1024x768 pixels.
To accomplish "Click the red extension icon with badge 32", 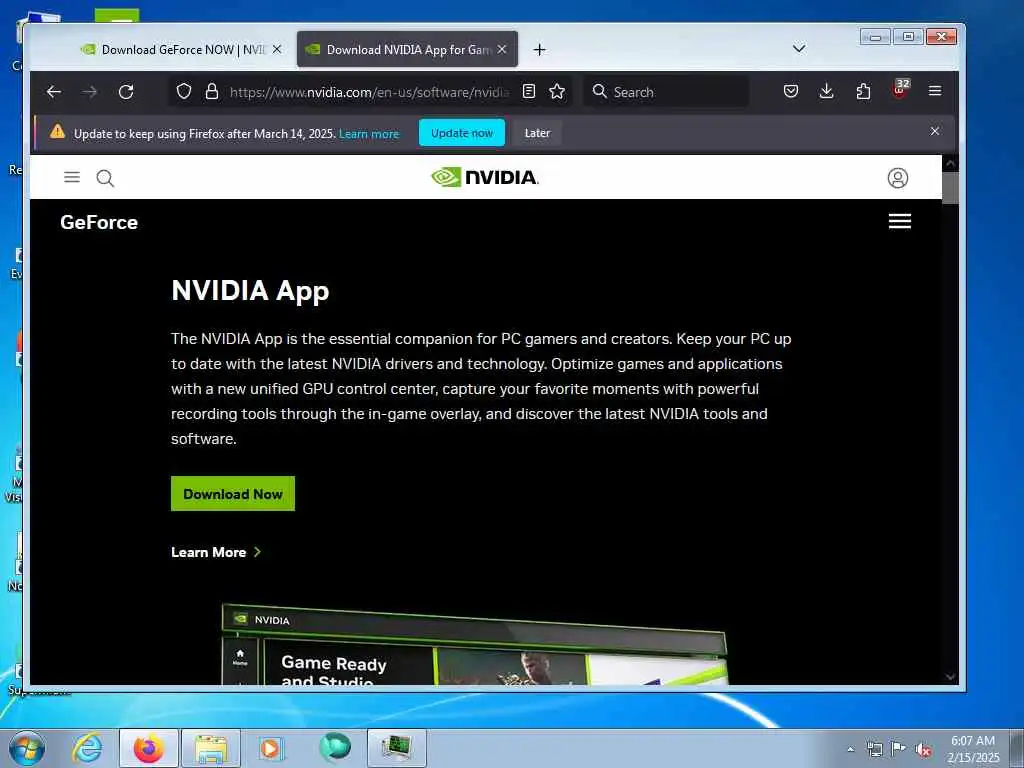I will pos(900,90).
